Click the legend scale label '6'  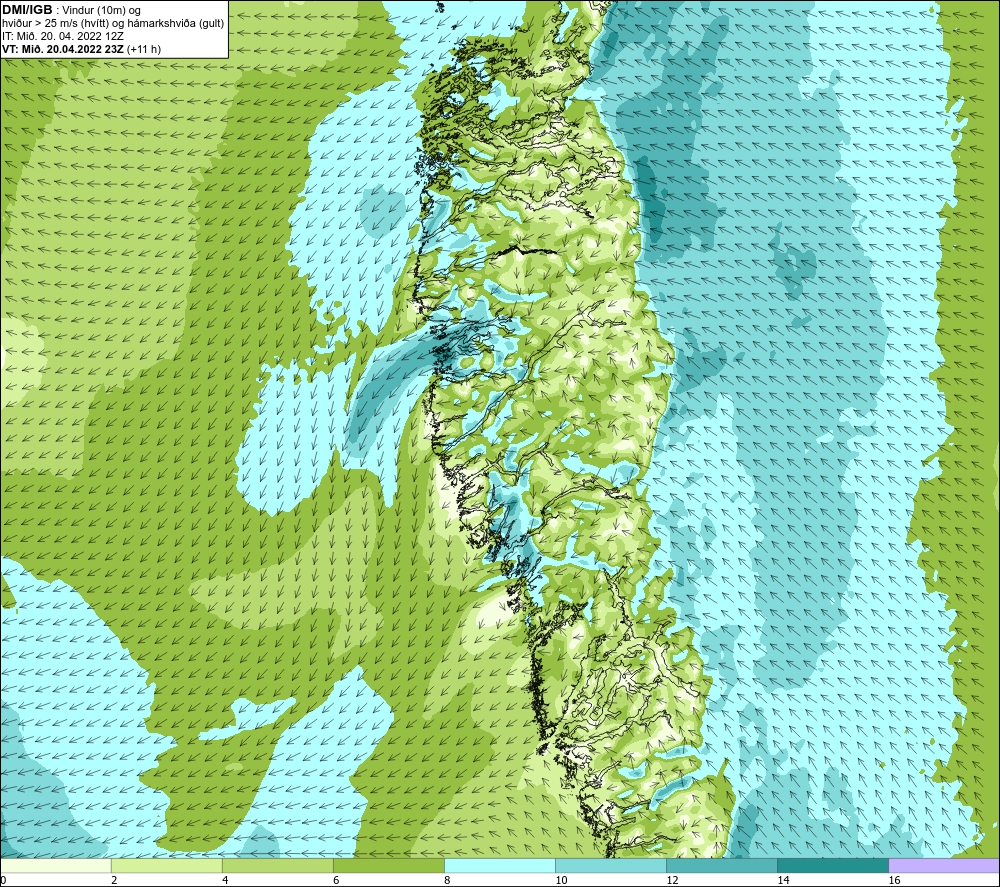[x=336, y=881]
